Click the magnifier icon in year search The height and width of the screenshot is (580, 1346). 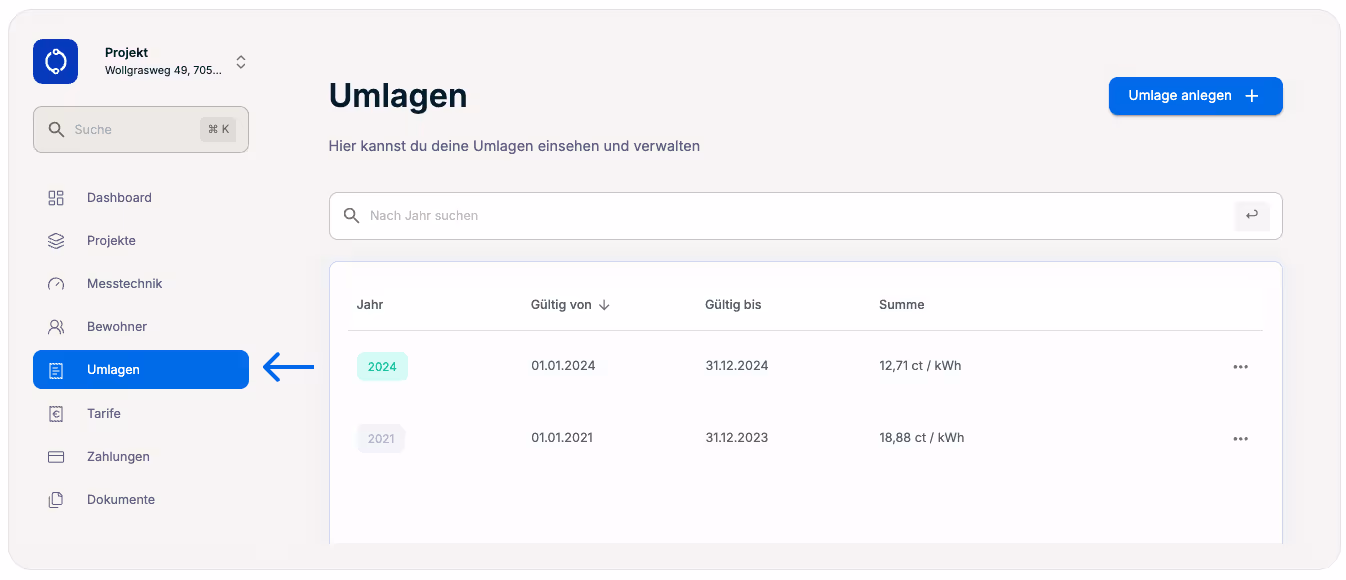(351, 216)
